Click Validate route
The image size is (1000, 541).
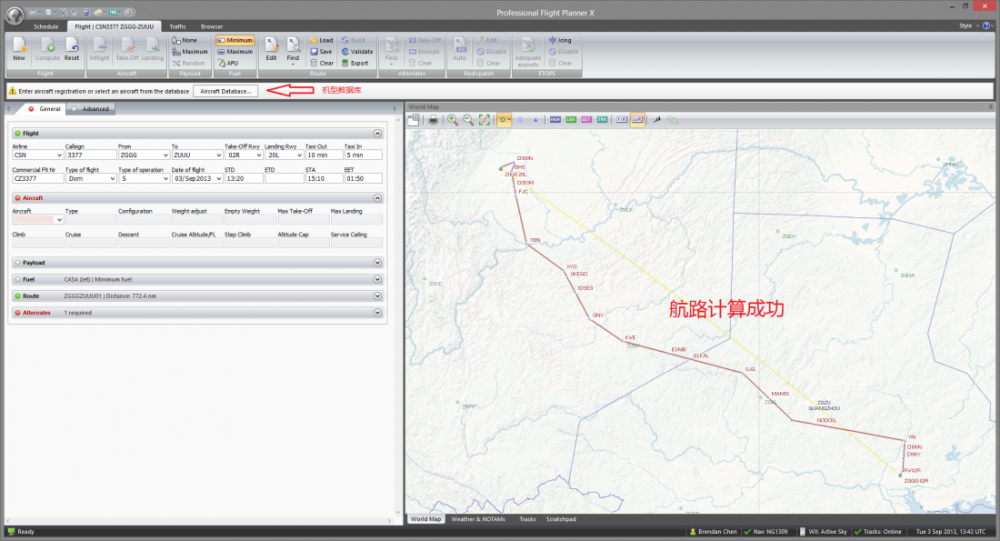(x=357, y=52)
